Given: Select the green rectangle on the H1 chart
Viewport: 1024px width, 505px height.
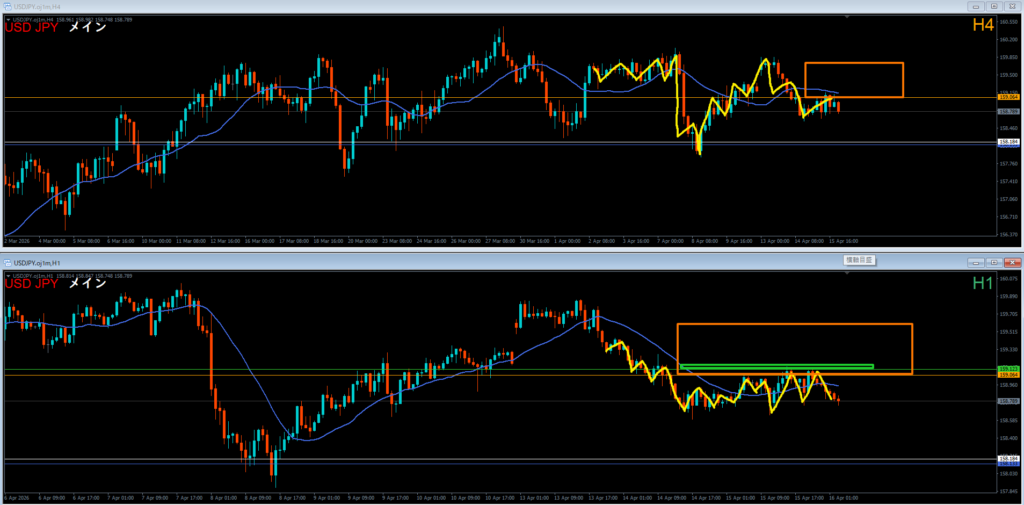Looking at the screenshot, I should [776, 366].
